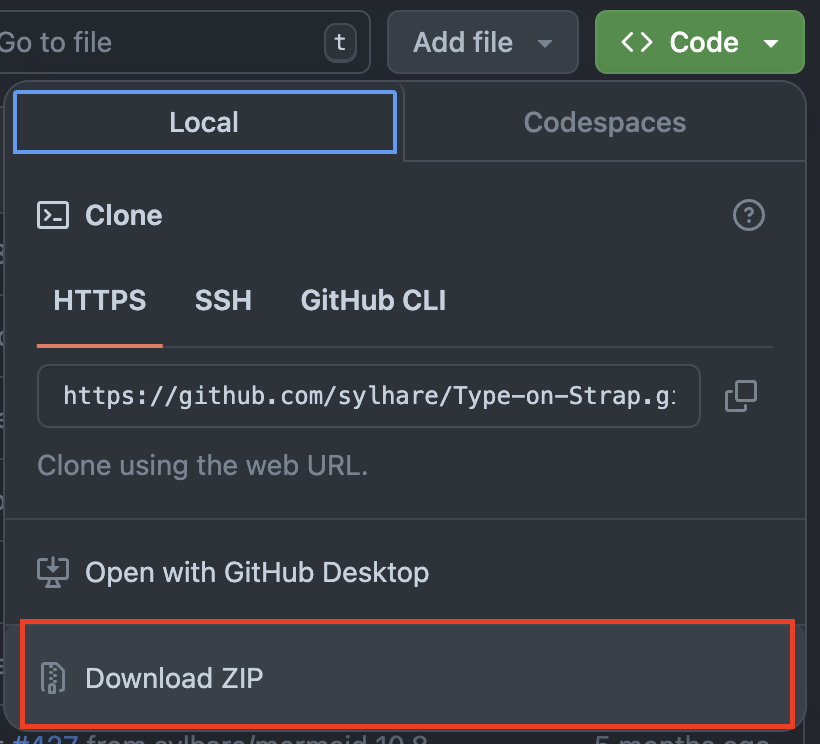Download the repository as ZIP
820x744 pixels.
(174, 678)
